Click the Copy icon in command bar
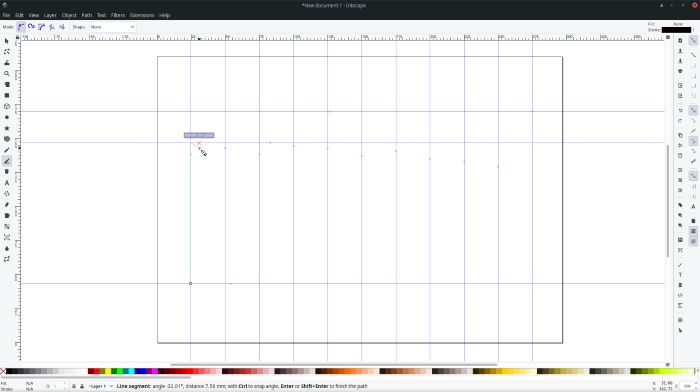Screen dimensions: 700x392 (680, 135)
